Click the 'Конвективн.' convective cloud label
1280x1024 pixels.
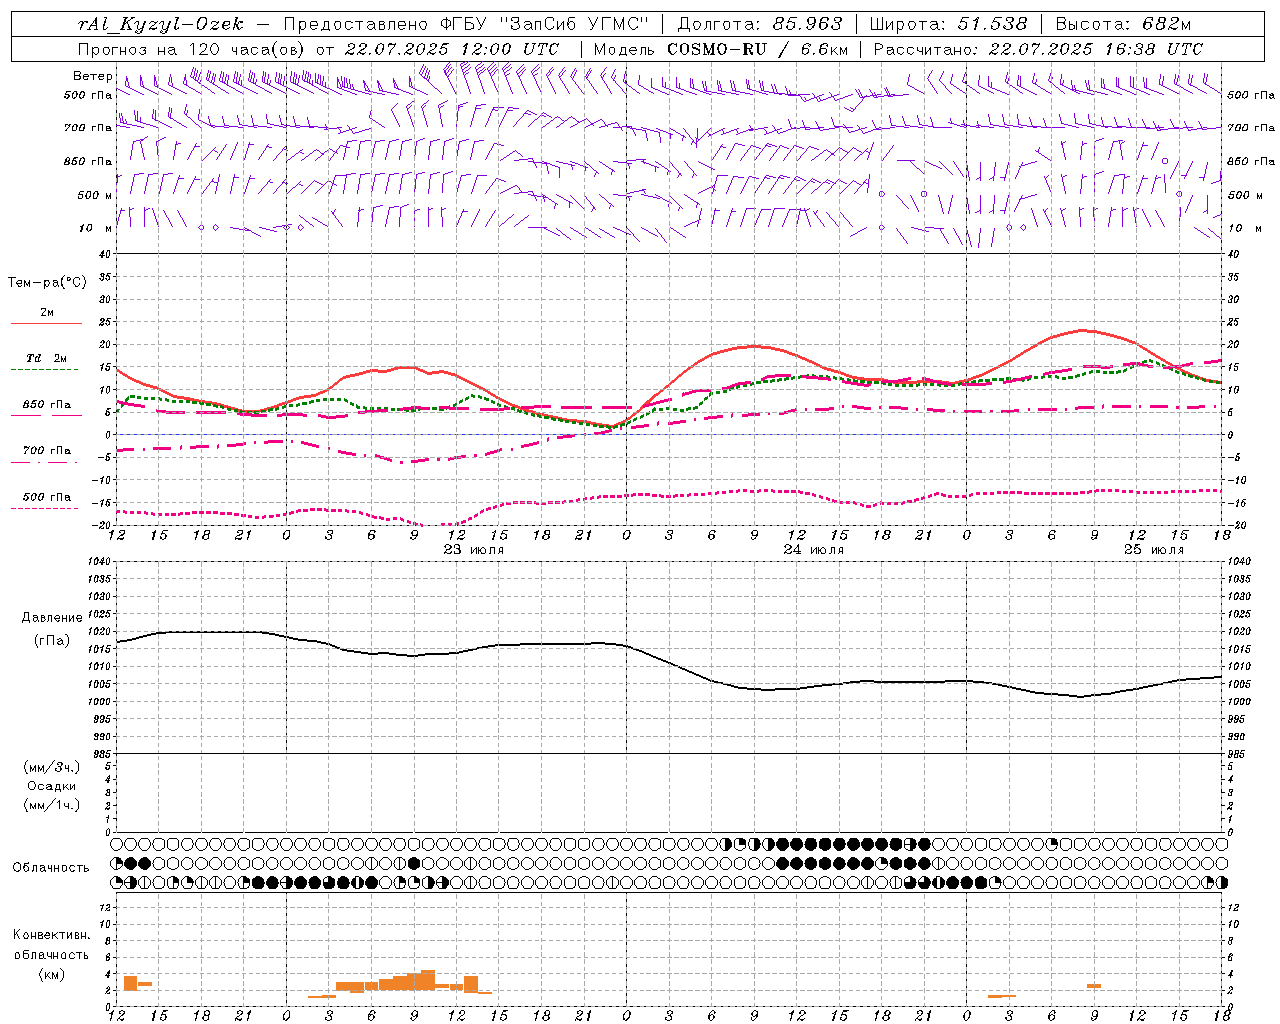pyautogui.click(x=52, y=935)
